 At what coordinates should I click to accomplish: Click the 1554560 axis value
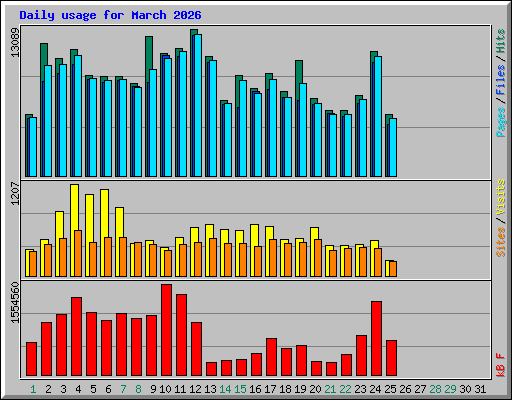tap(15, 303)
